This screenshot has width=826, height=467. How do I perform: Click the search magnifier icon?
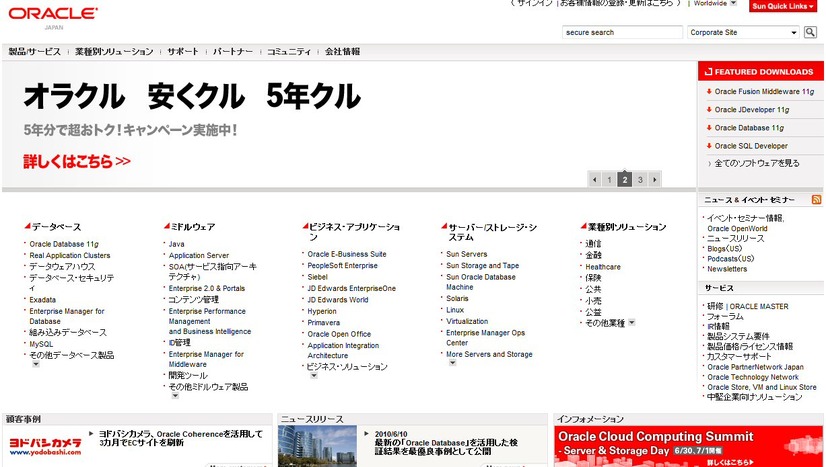[810, 32]
